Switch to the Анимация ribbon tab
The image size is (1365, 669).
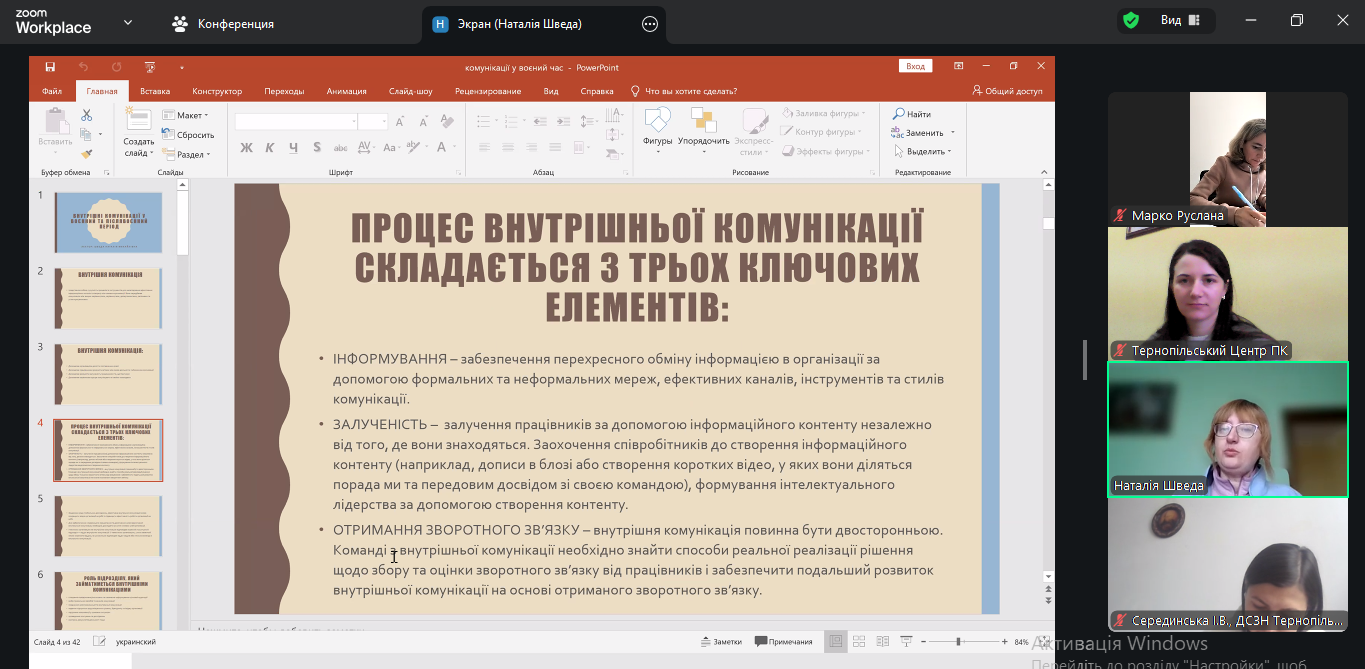tap(346, 91)
